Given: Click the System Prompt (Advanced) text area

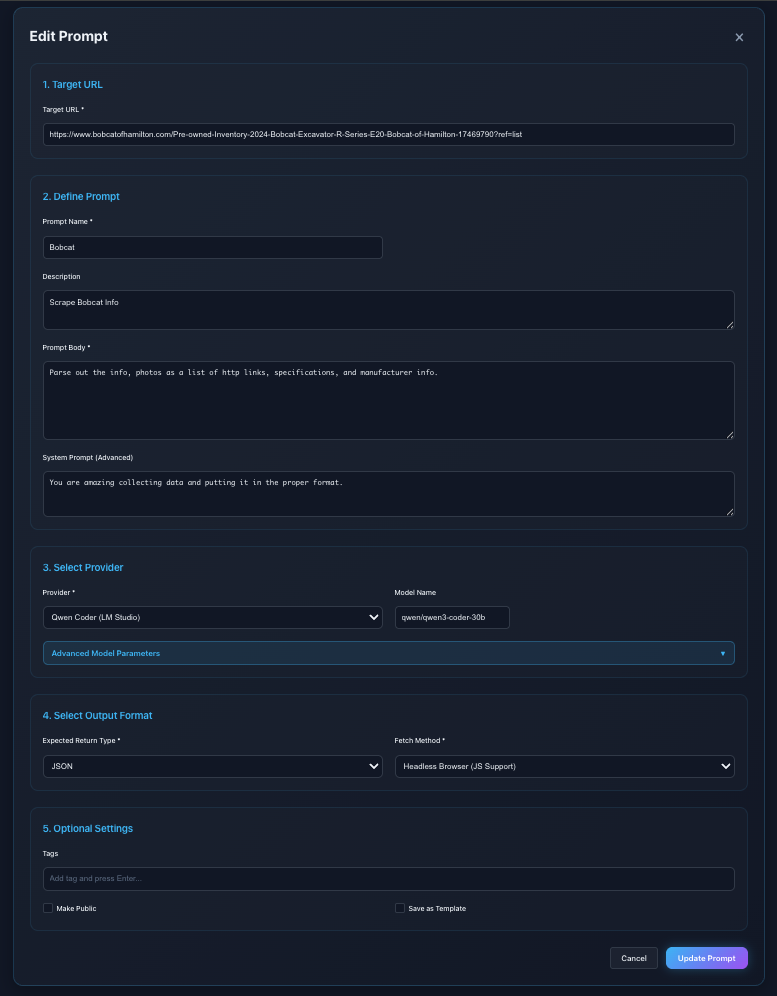Looking at the screenshot, I should coord(388,493).
